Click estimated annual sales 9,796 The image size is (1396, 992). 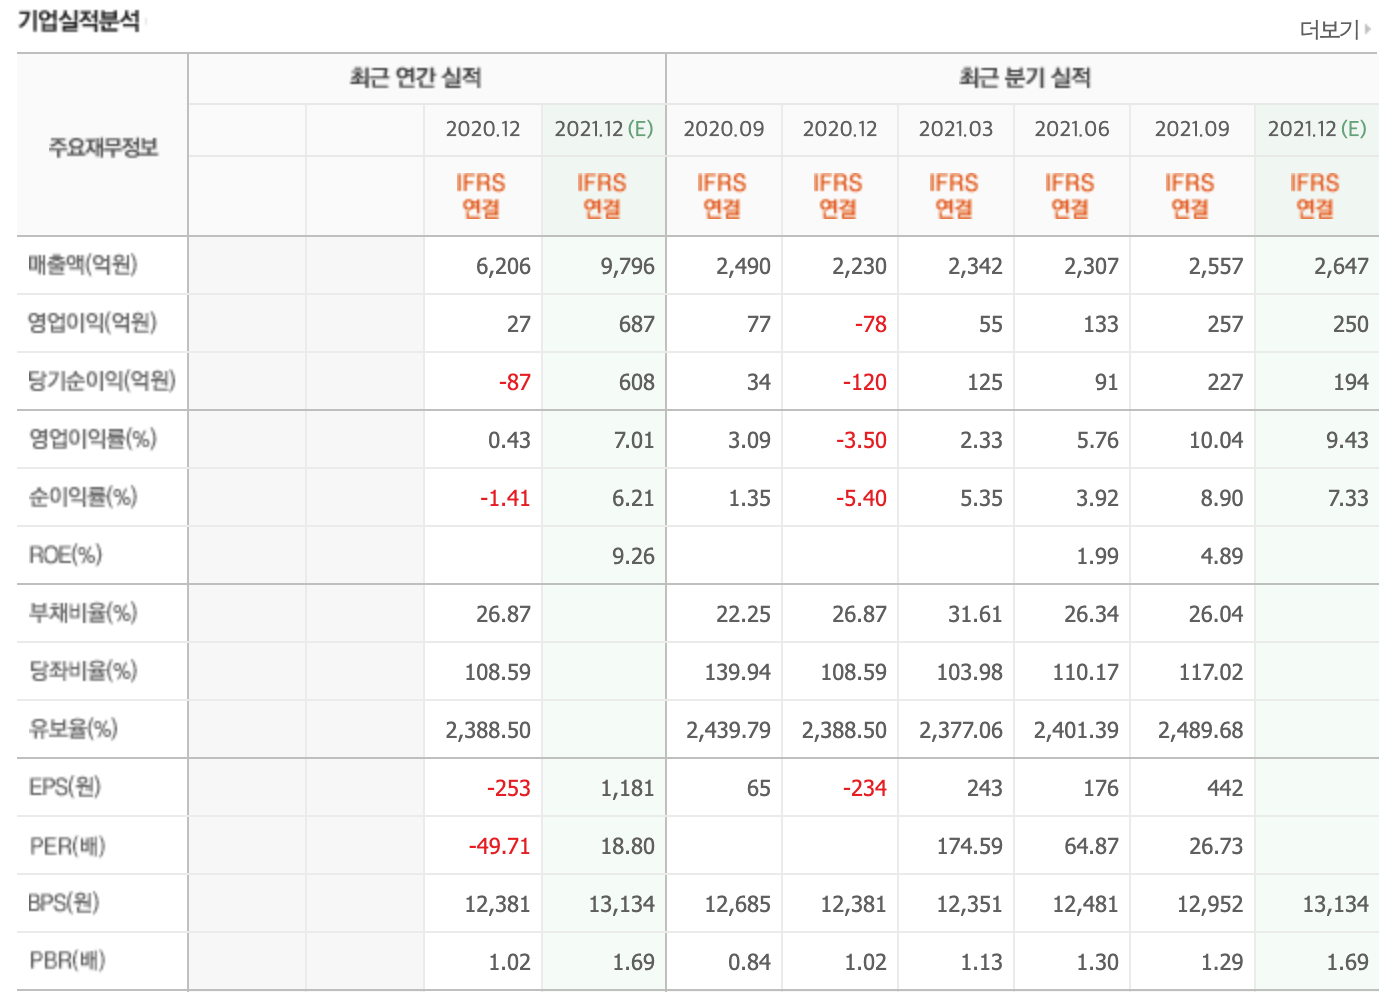(x=627, y=267)
